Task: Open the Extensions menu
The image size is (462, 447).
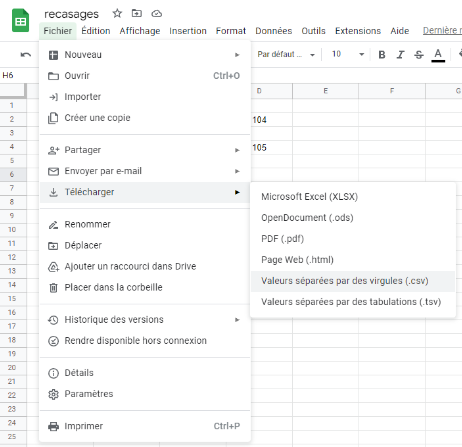Action: [358, 31]
